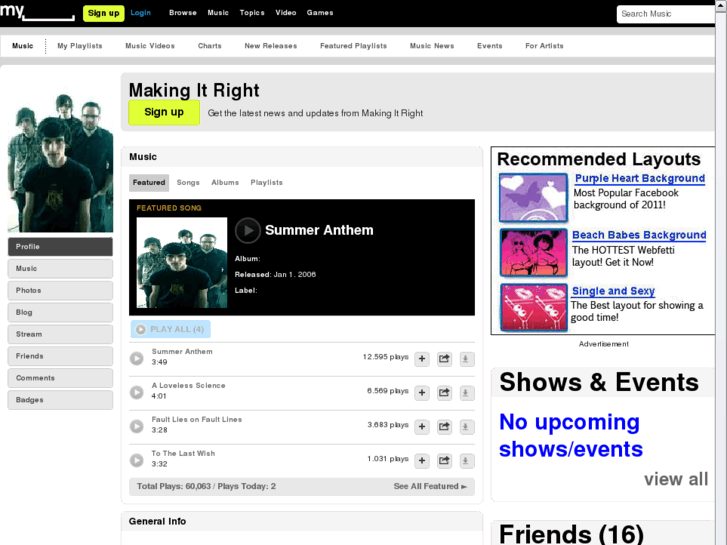Viewport: 727px width, 545px height.
Task: Go to Music Videos
Action: click(150, 46)
